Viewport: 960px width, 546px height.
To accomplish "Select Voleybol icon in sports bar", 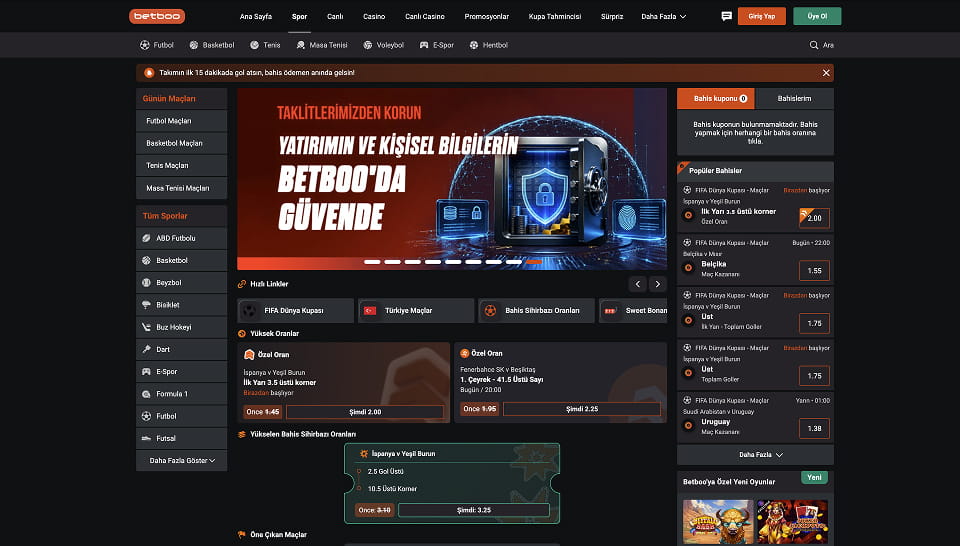I will [367, 45].
